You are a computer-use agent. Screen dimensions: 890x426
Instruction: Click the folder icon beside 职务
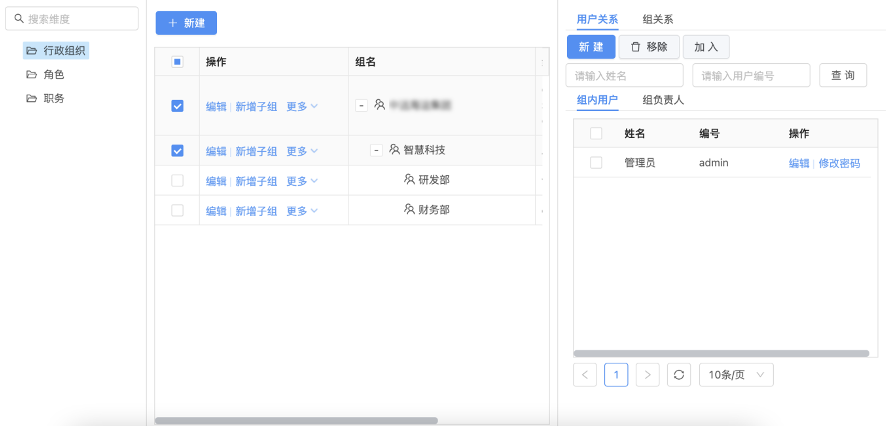point(32,98)
